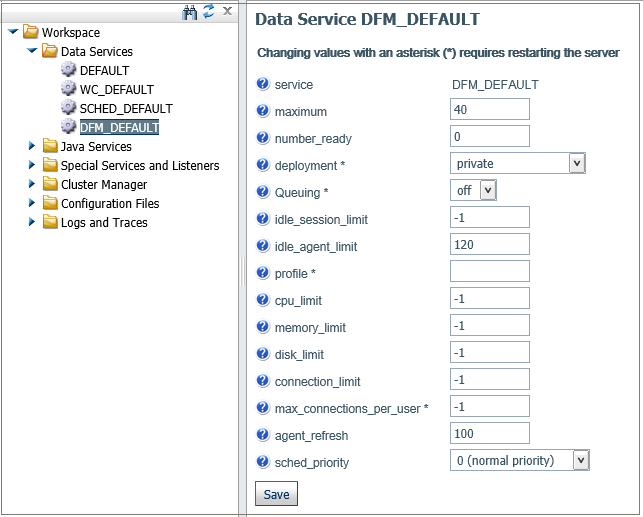
Task: Select the WC_DEFAULT data service
Action: [x=117, y=89]
